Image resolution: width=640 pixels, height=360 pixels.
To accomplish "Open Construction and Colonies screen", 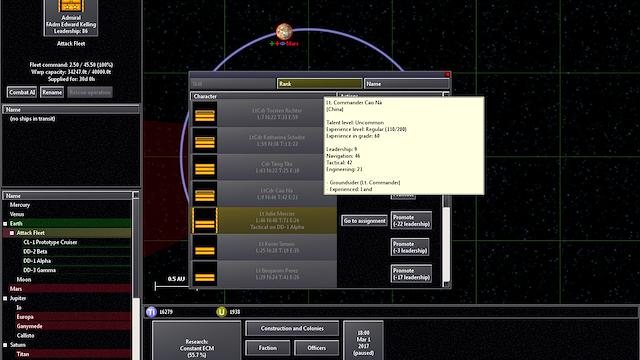I will [x=292, y=329].
